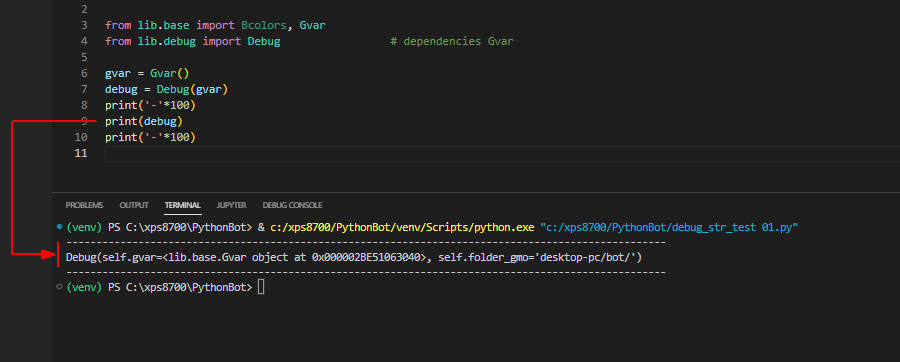Click the text 'print(debug)' on line 9
This screenshot has width=900, height=362.
point(143,121)
